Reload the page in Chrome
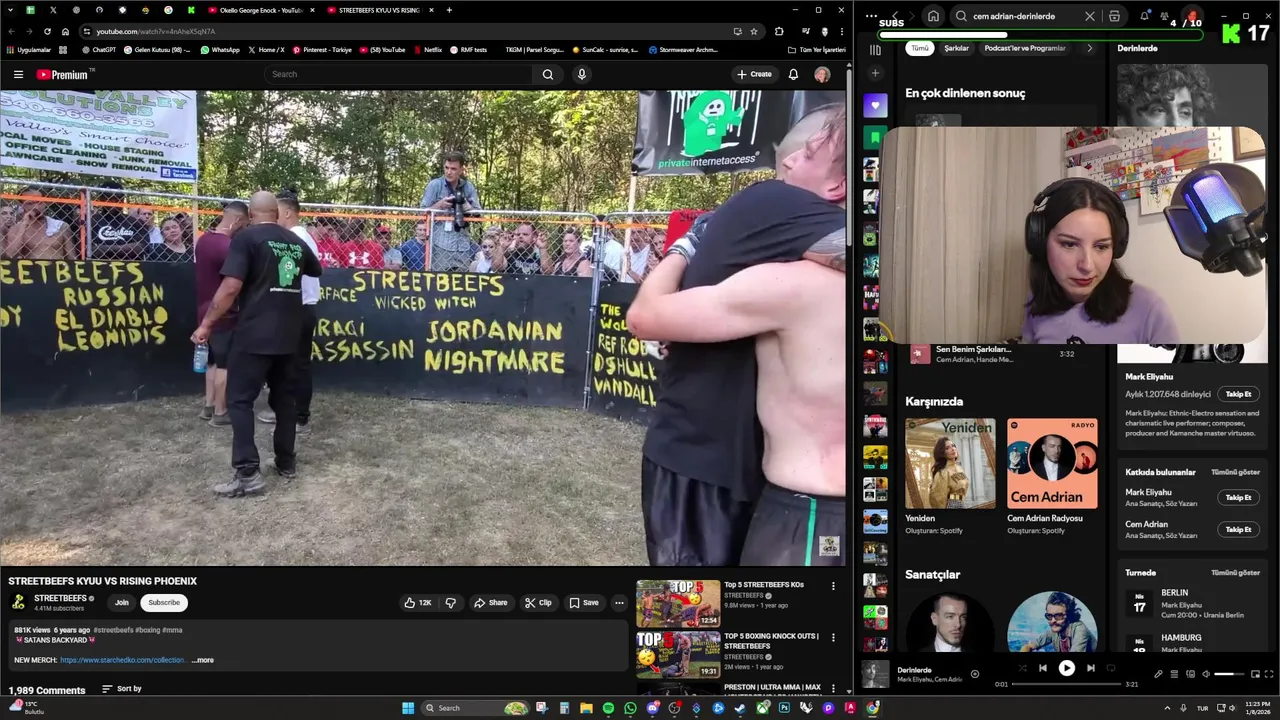The width and height of the screenshot is (1280, 720). point(47,31)
